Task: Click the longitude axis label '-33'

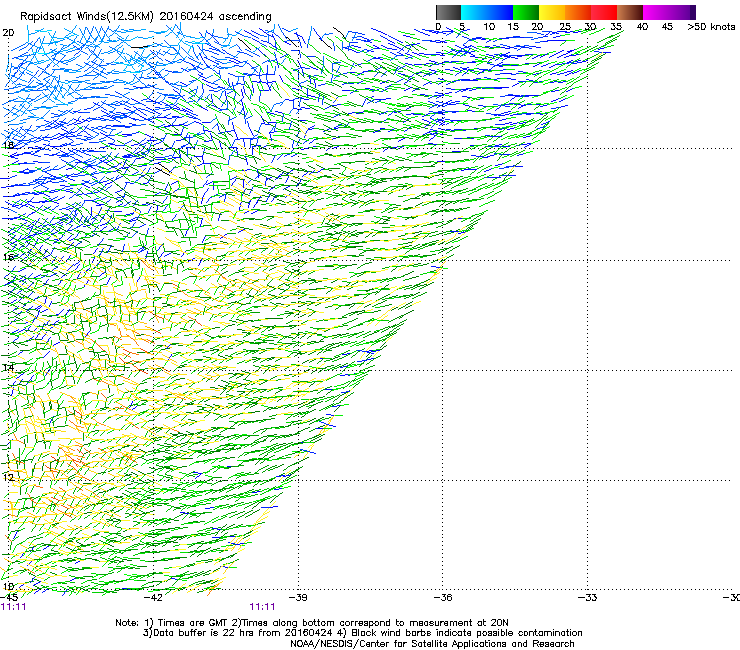Action: tap(587, 597)
